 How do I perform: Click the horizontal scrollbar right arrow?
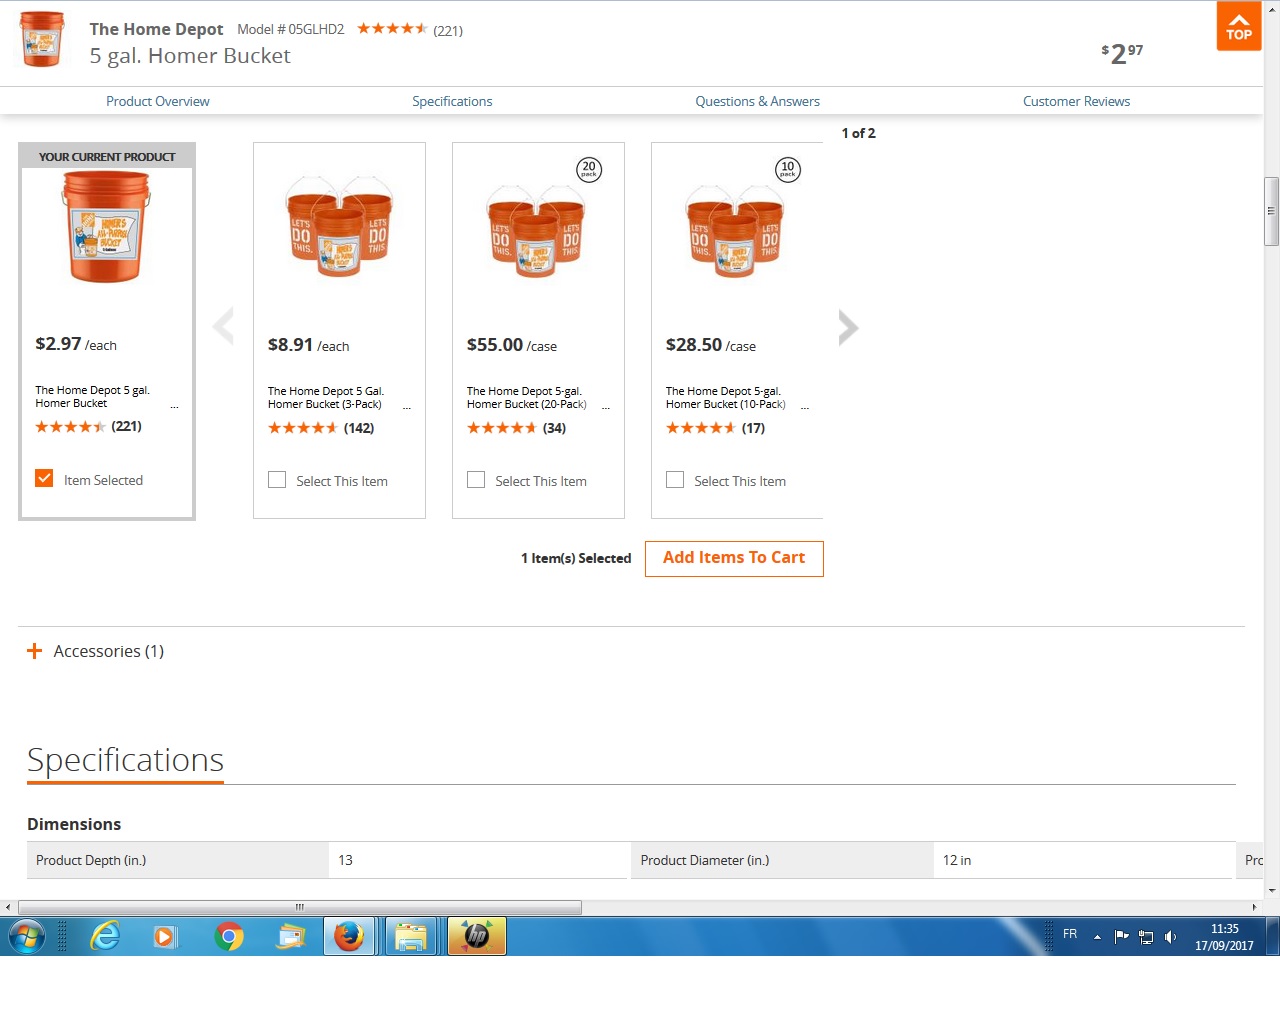coord(1254,907)
